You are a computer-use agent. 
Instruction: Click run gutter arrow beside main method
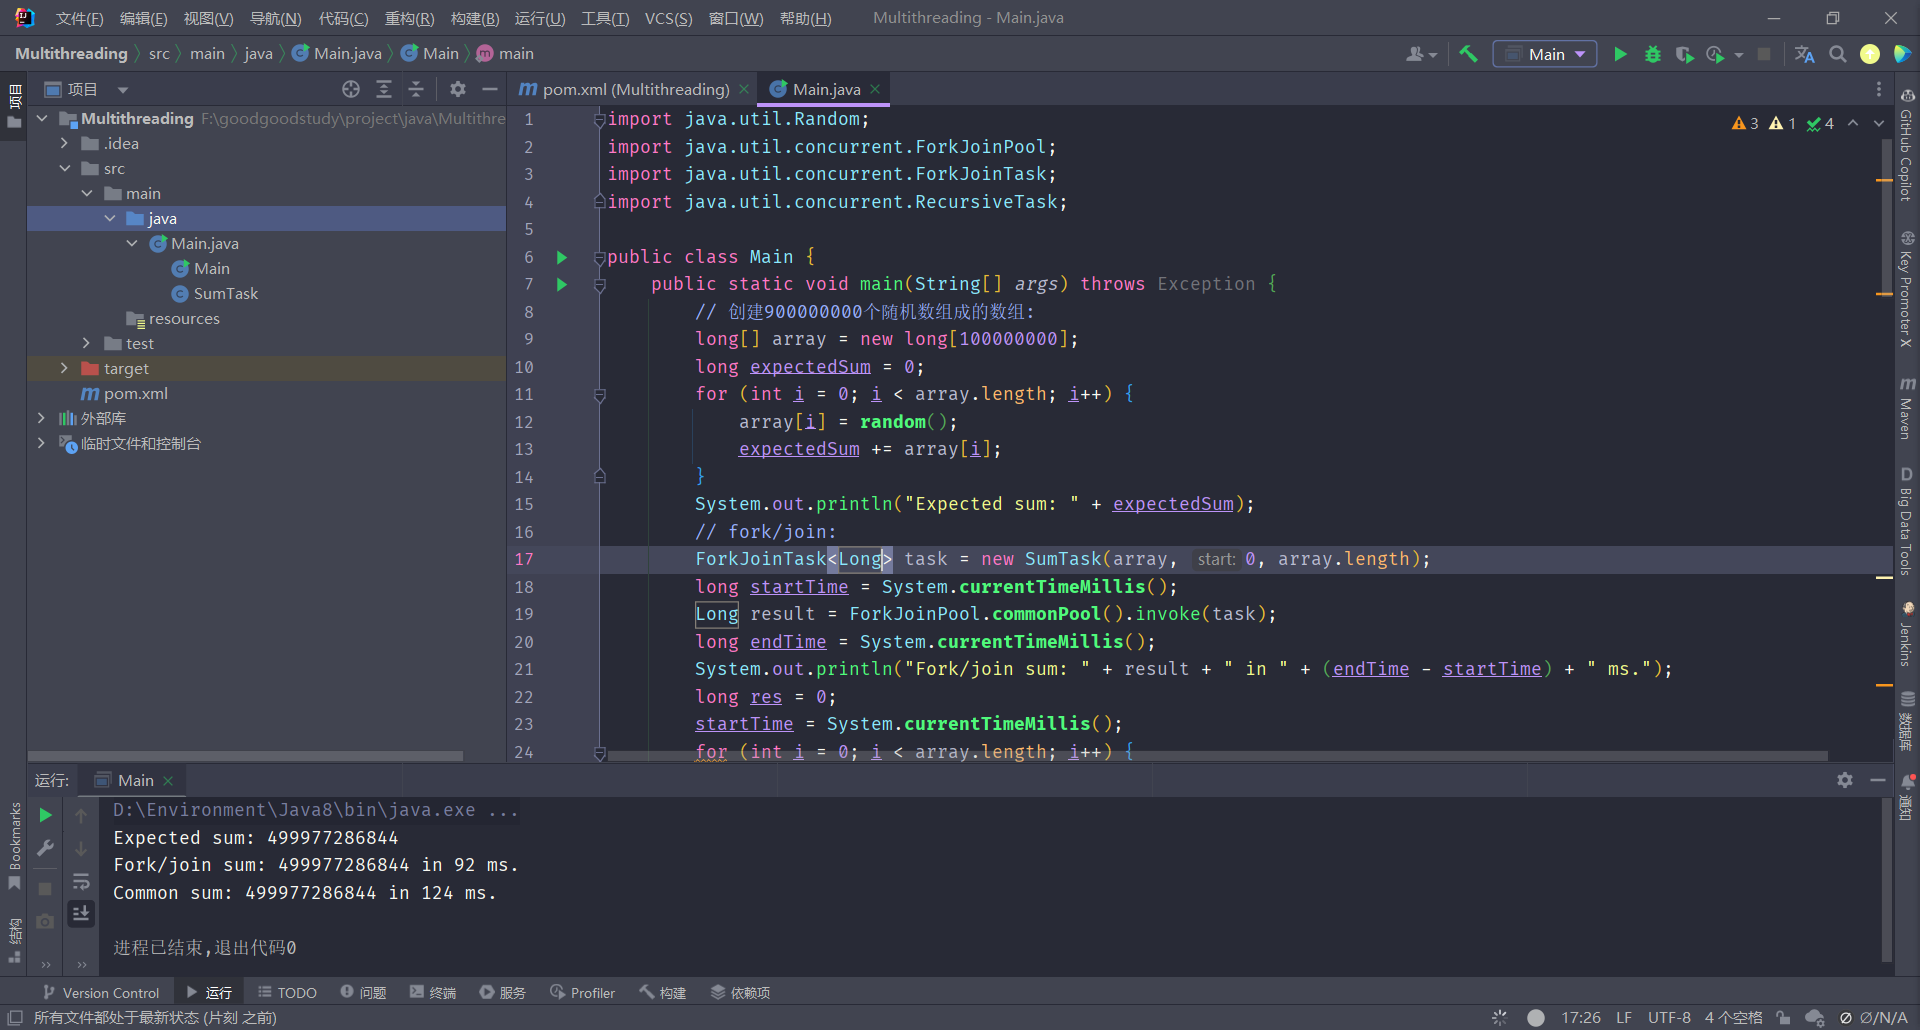tap(562, 284)
